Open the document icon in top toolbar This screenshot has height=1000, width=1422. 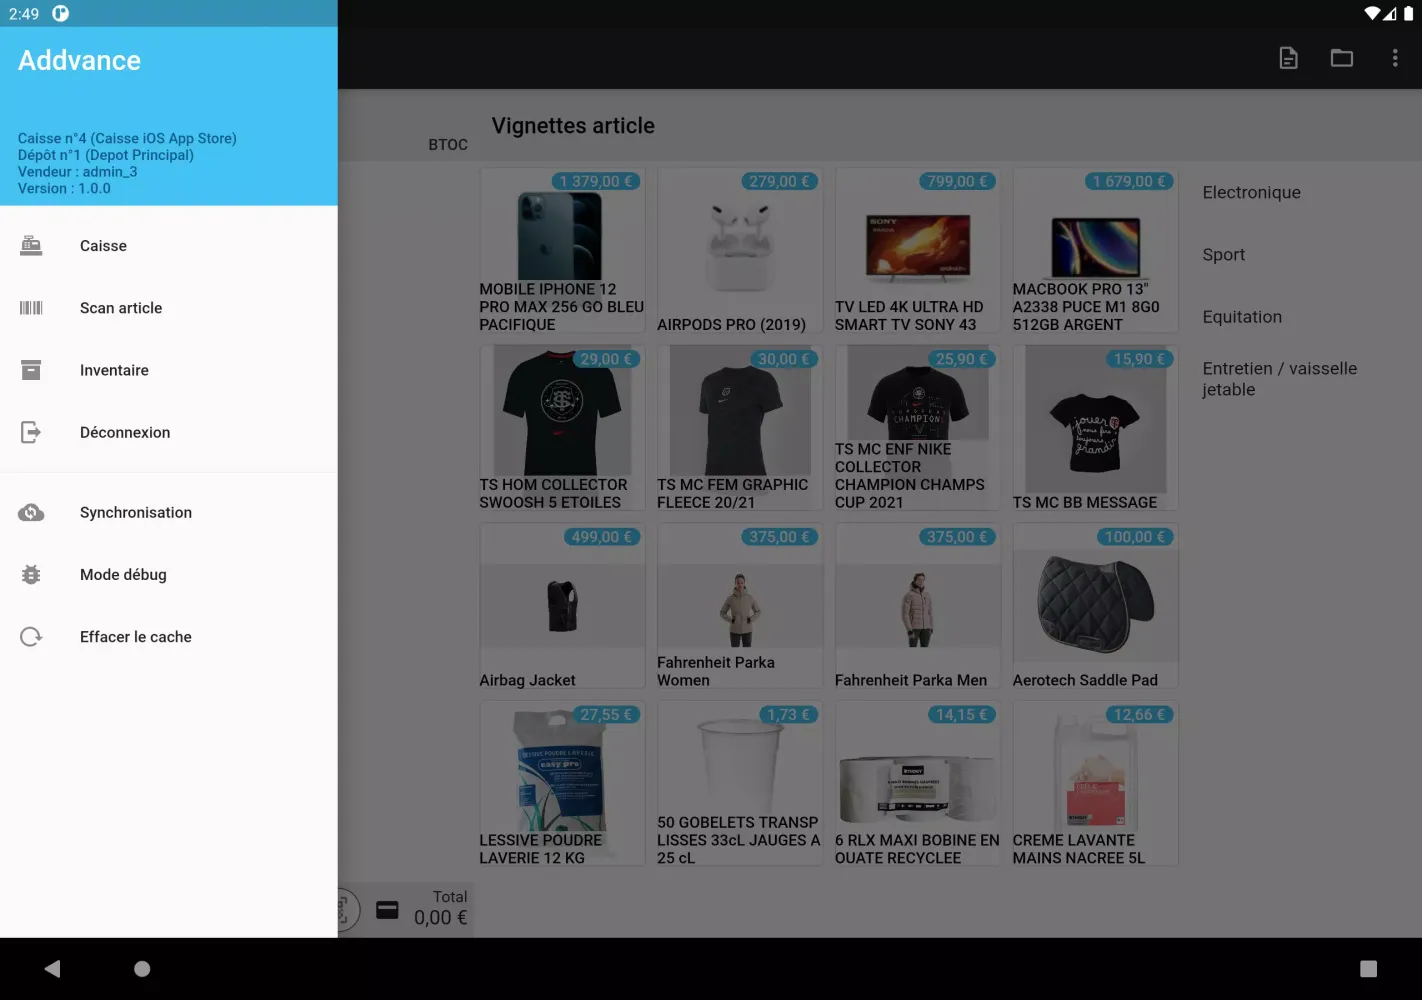1289,58
